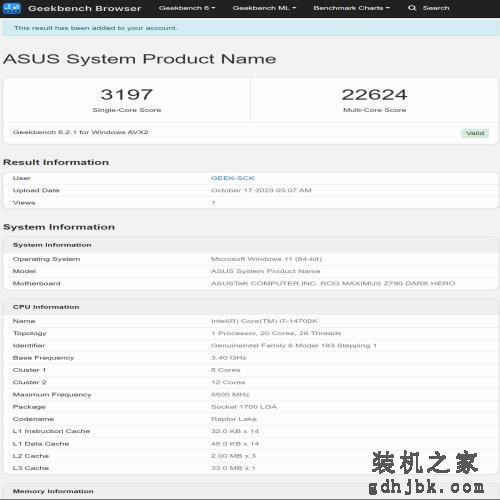Click the Memory Information table header
This screenshot has width=500, height=500.
coord(53,491)
